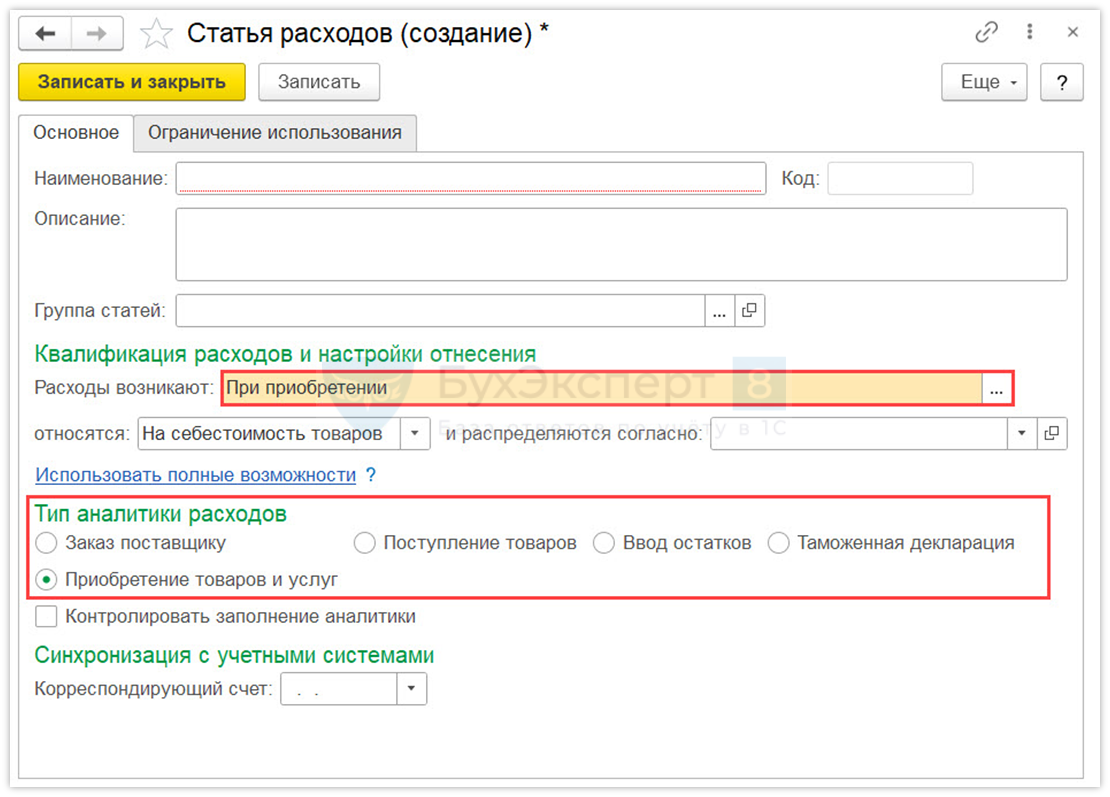This screenshot has width=1110, height=797.
Task: Focus the Наименование input field
Action: tap(471, 178)
